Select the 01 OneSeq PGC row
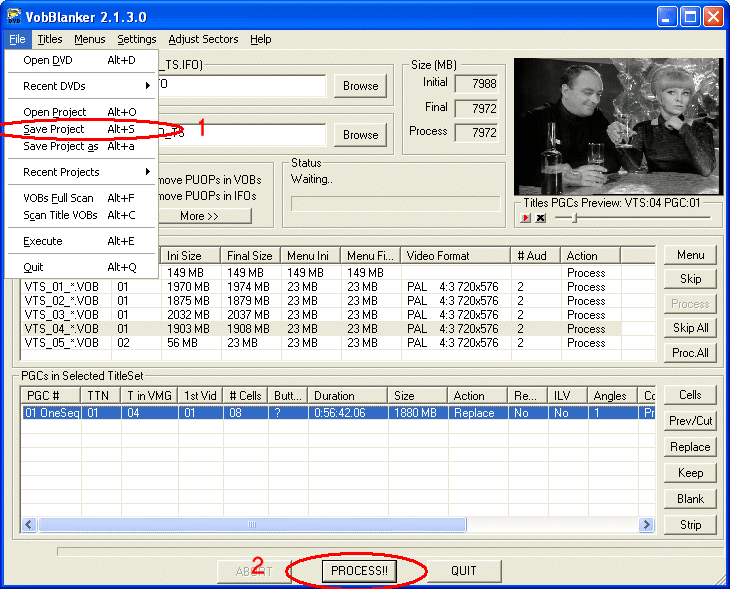Image resolution: width=730 pixels, height=589 pixels. pos(338,413)
